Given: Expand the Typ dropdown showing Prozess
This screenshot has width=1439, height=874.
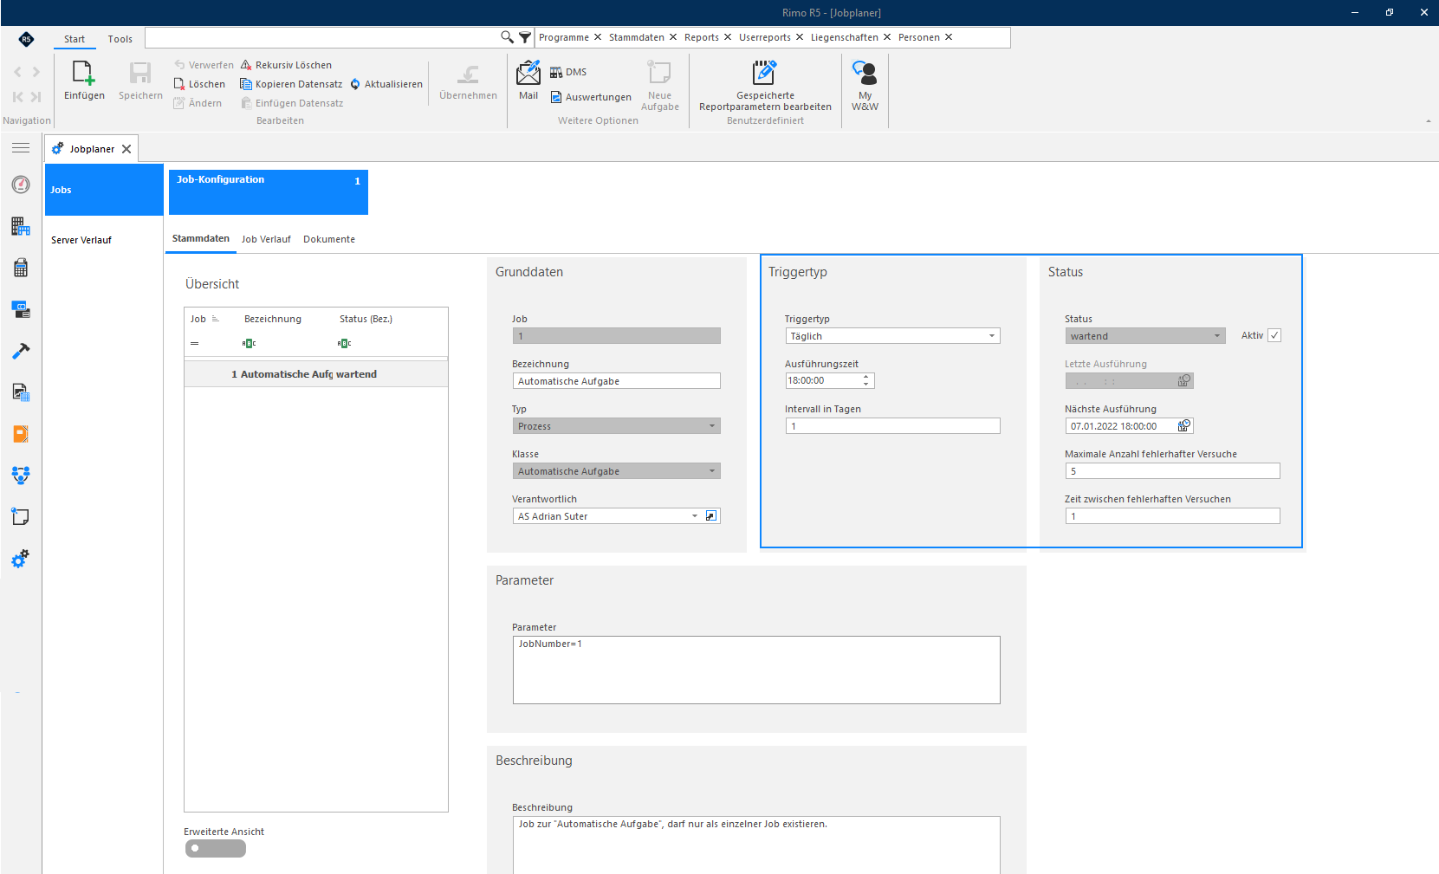Looking at the screenshot, I should [x=616, y=426].
